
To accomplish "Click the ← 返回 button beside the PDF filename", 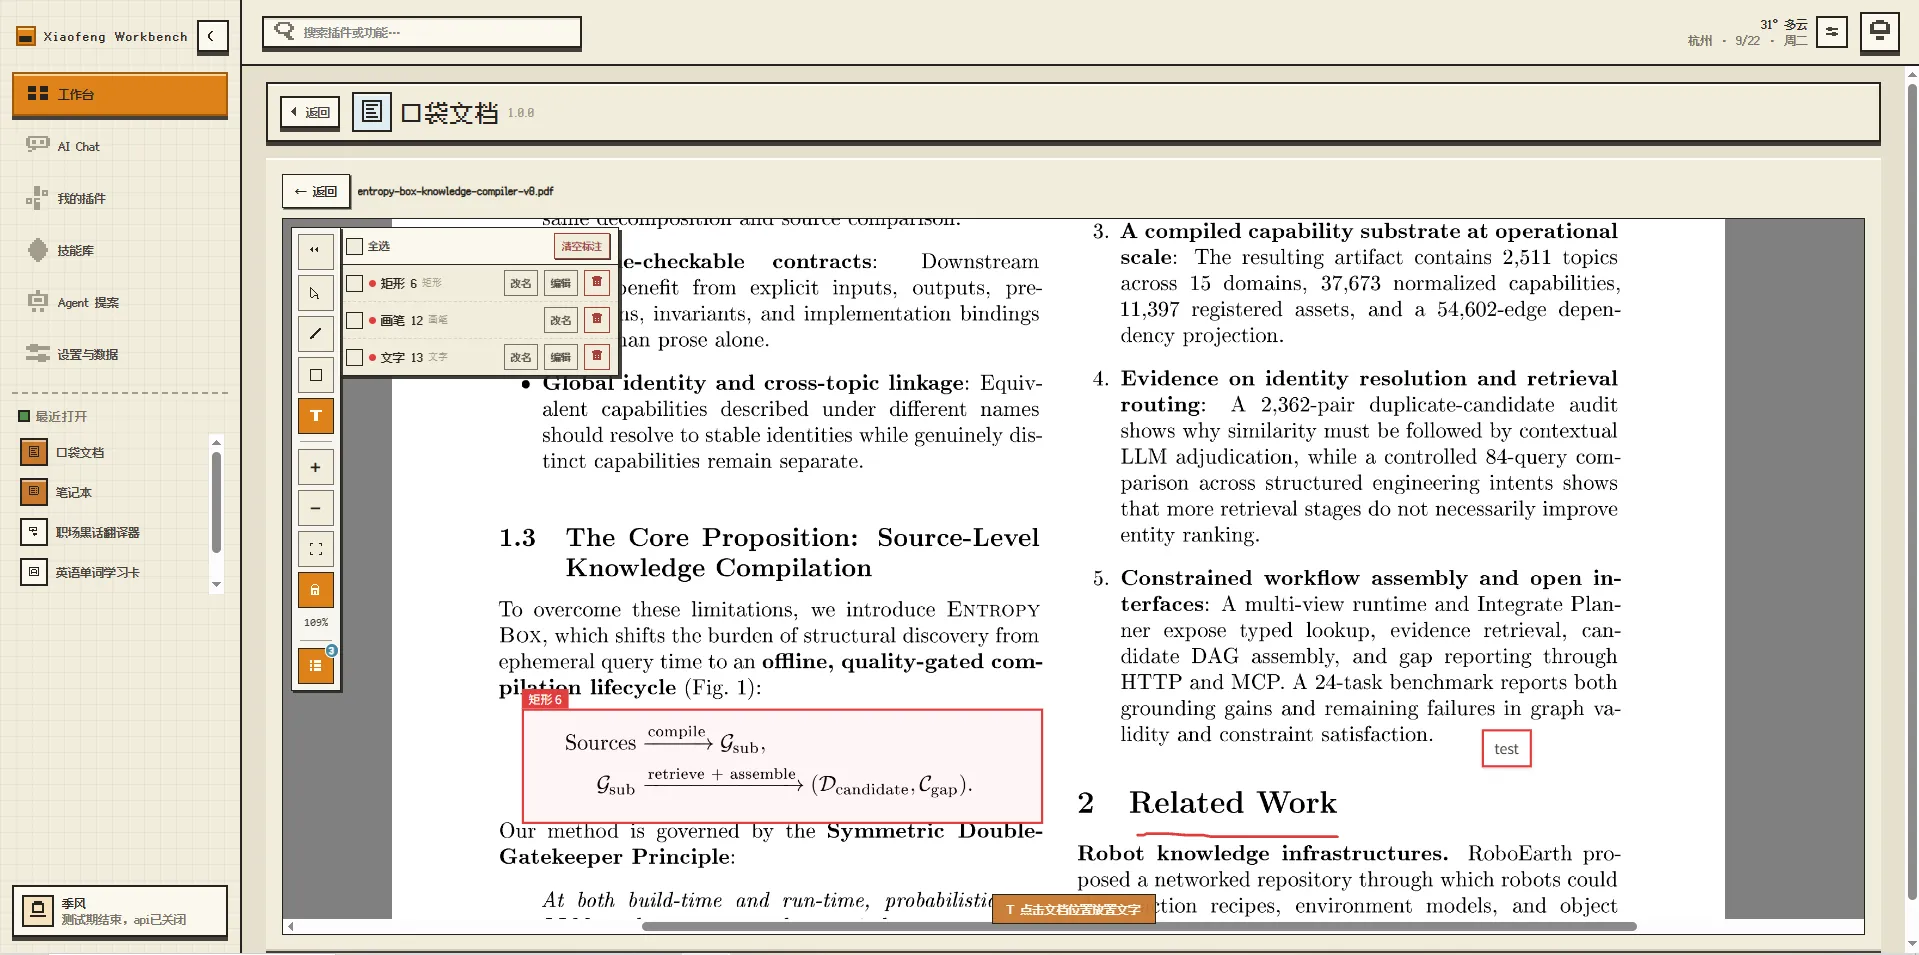I will (316, 191).
